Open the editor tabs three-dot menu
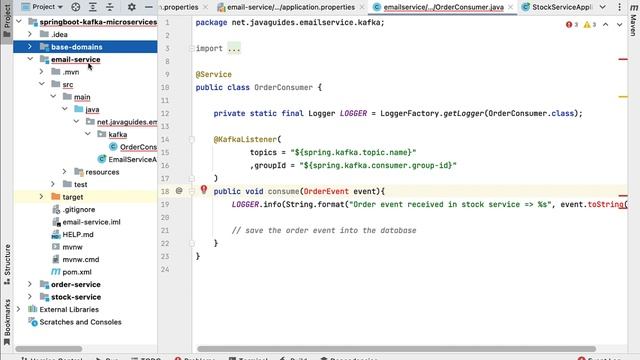 pyautogui.click(x=619, y=7)
